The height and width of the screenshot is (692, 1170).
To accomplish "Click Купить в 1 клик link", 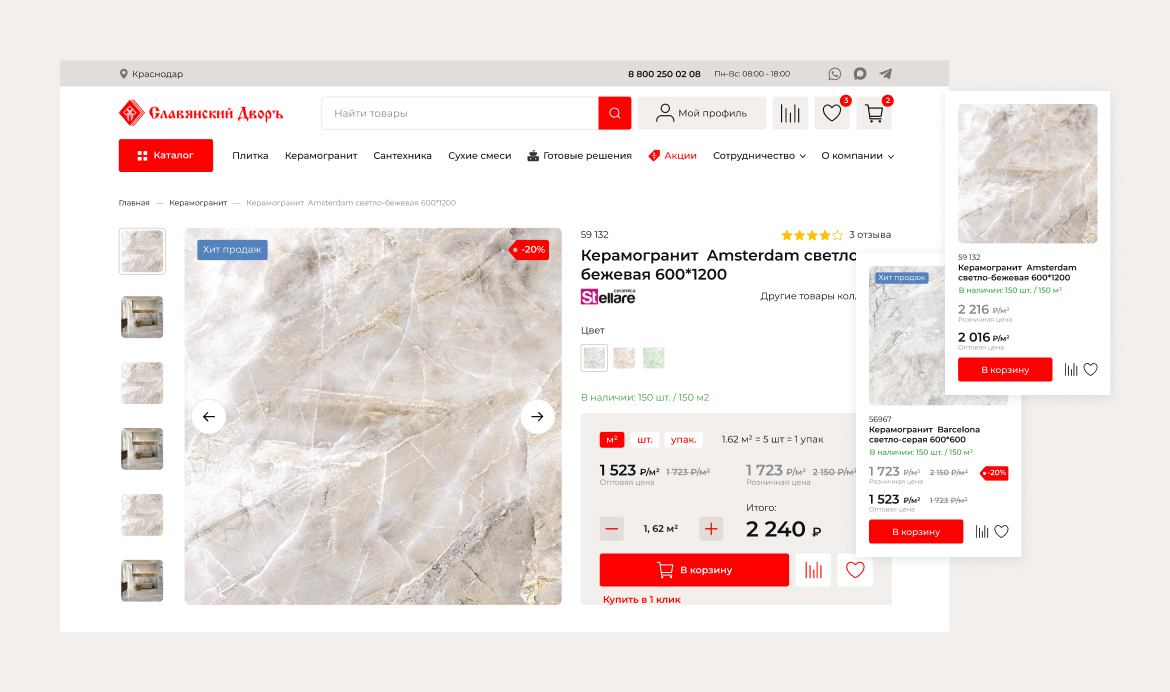I will 642,599.
